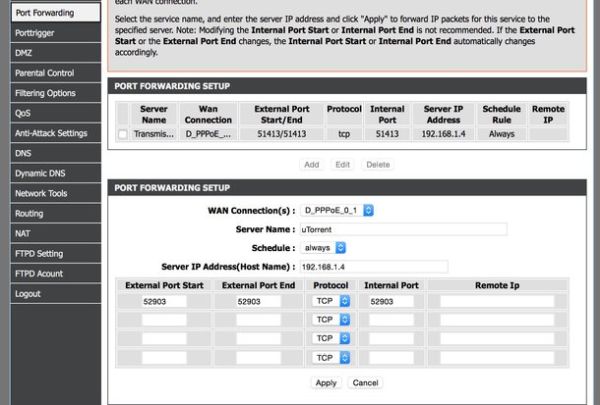The height and width of the screenshot is (405, 600).
Task: Go to the DMZ settings page
Action: tap(53, 53)
